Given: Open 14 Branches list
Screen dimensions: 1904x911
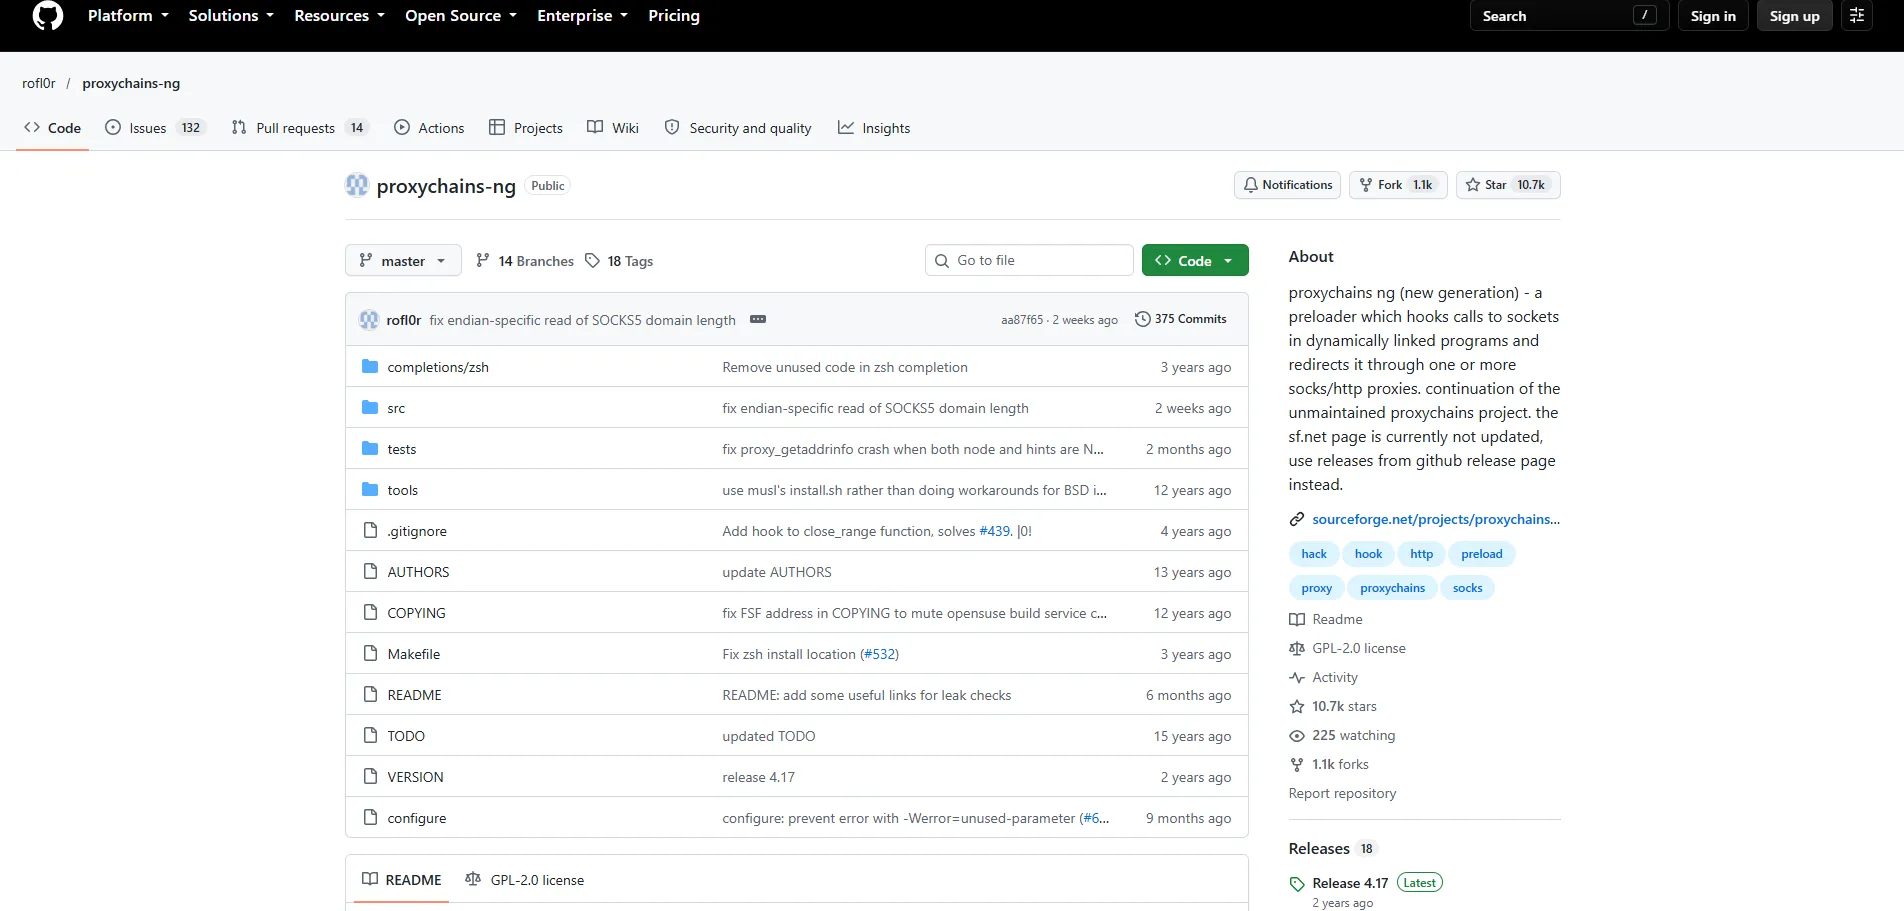Looking at the screenshot, I should [x=525, y=261].
